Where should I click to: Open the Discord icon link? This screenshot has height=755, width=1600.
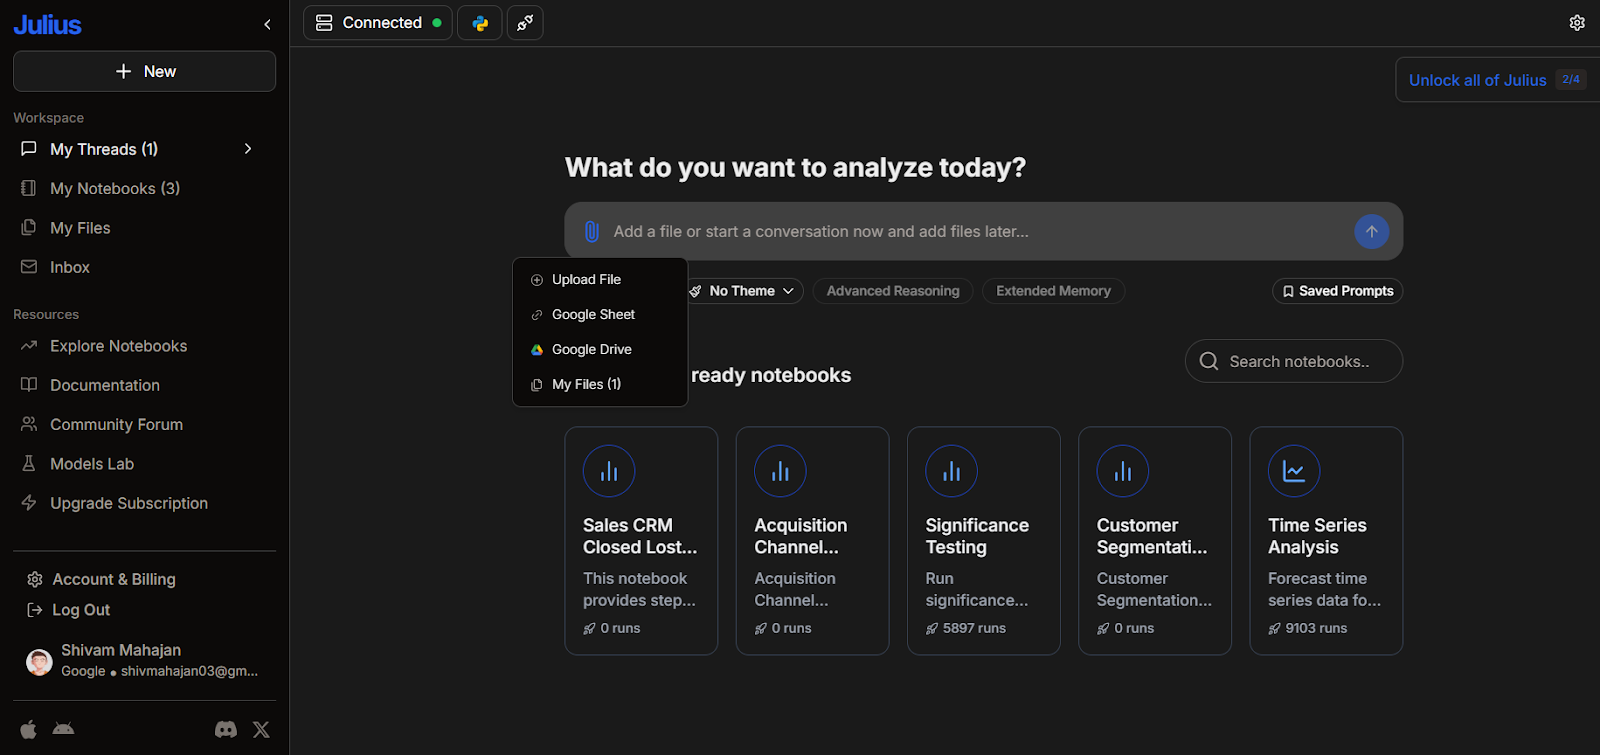226,729
